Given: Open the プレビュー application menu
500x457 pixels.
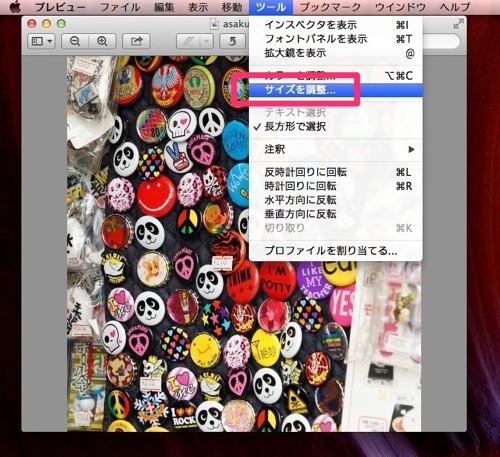Looking at the screenshot, I should [x=60, y=7].
